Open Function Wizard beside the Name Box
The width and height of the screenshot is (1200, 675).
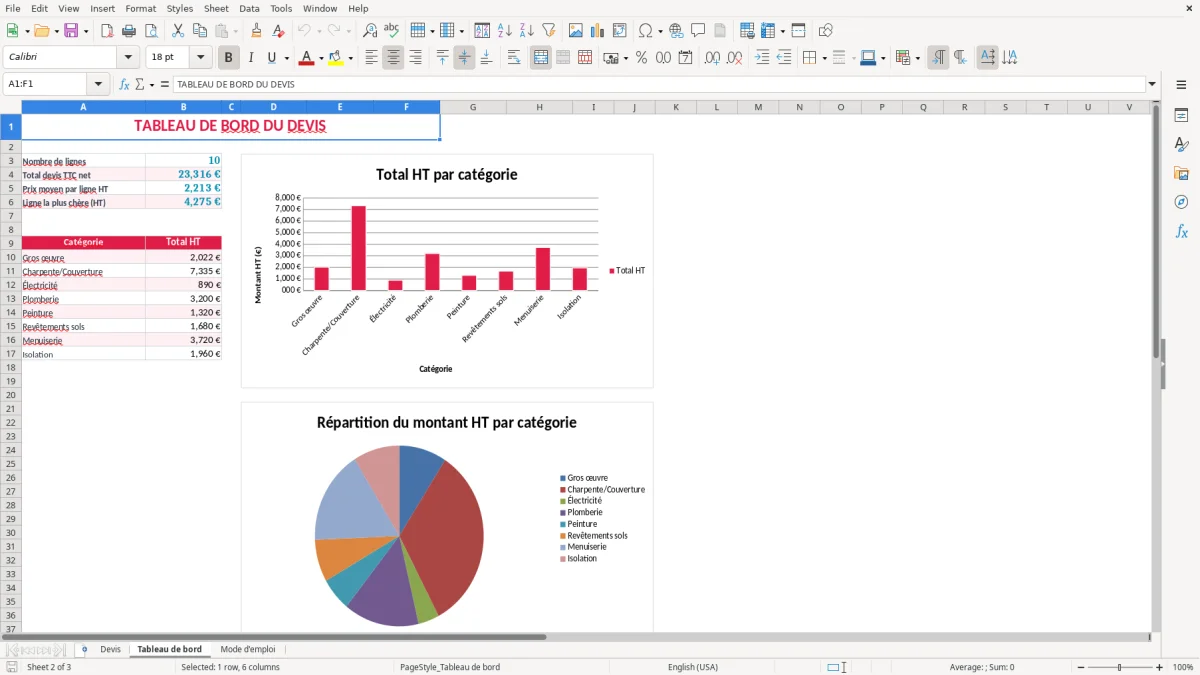click(125, 85)
